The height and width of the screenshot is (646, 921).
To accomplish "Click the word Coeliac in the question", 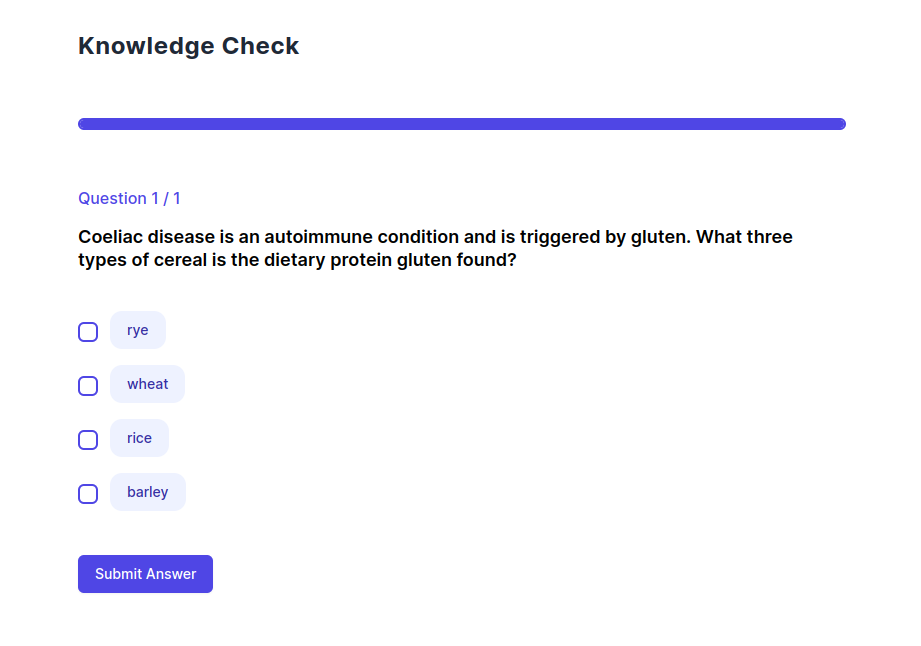I will (110, 238).
